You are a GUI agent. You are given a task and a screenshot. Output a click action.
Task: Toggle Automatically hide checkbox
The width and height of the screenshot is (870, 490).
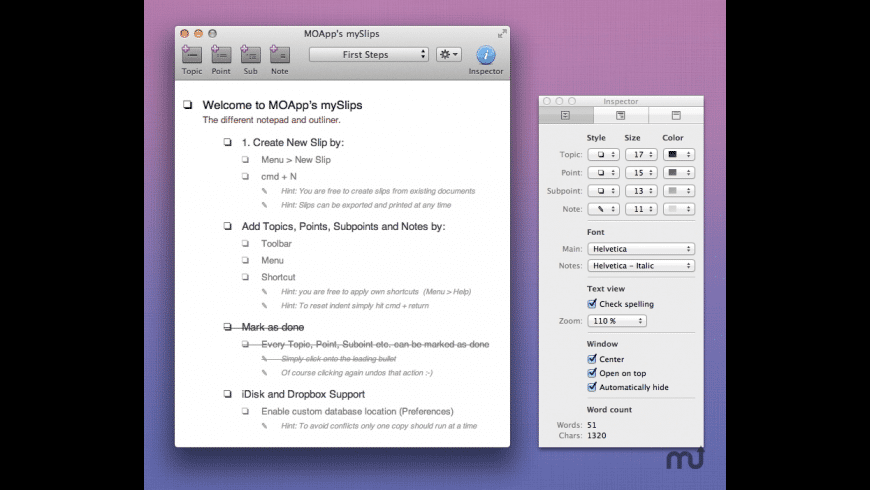[x=592, y=387]
